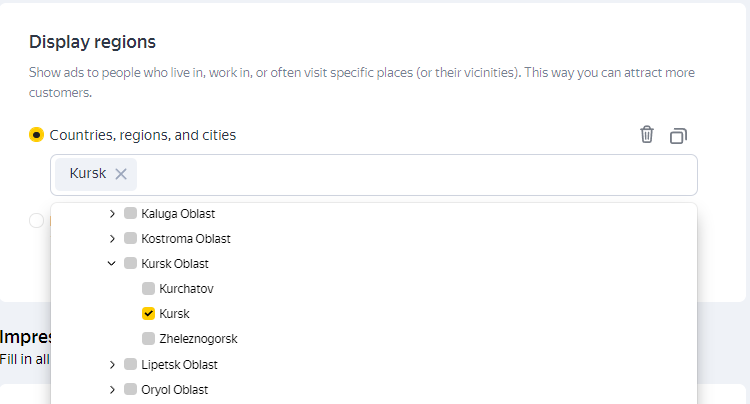Check the Zheleznogorsk checkbox
This screenshot has width=750, height=404.
tap(148, 338)
